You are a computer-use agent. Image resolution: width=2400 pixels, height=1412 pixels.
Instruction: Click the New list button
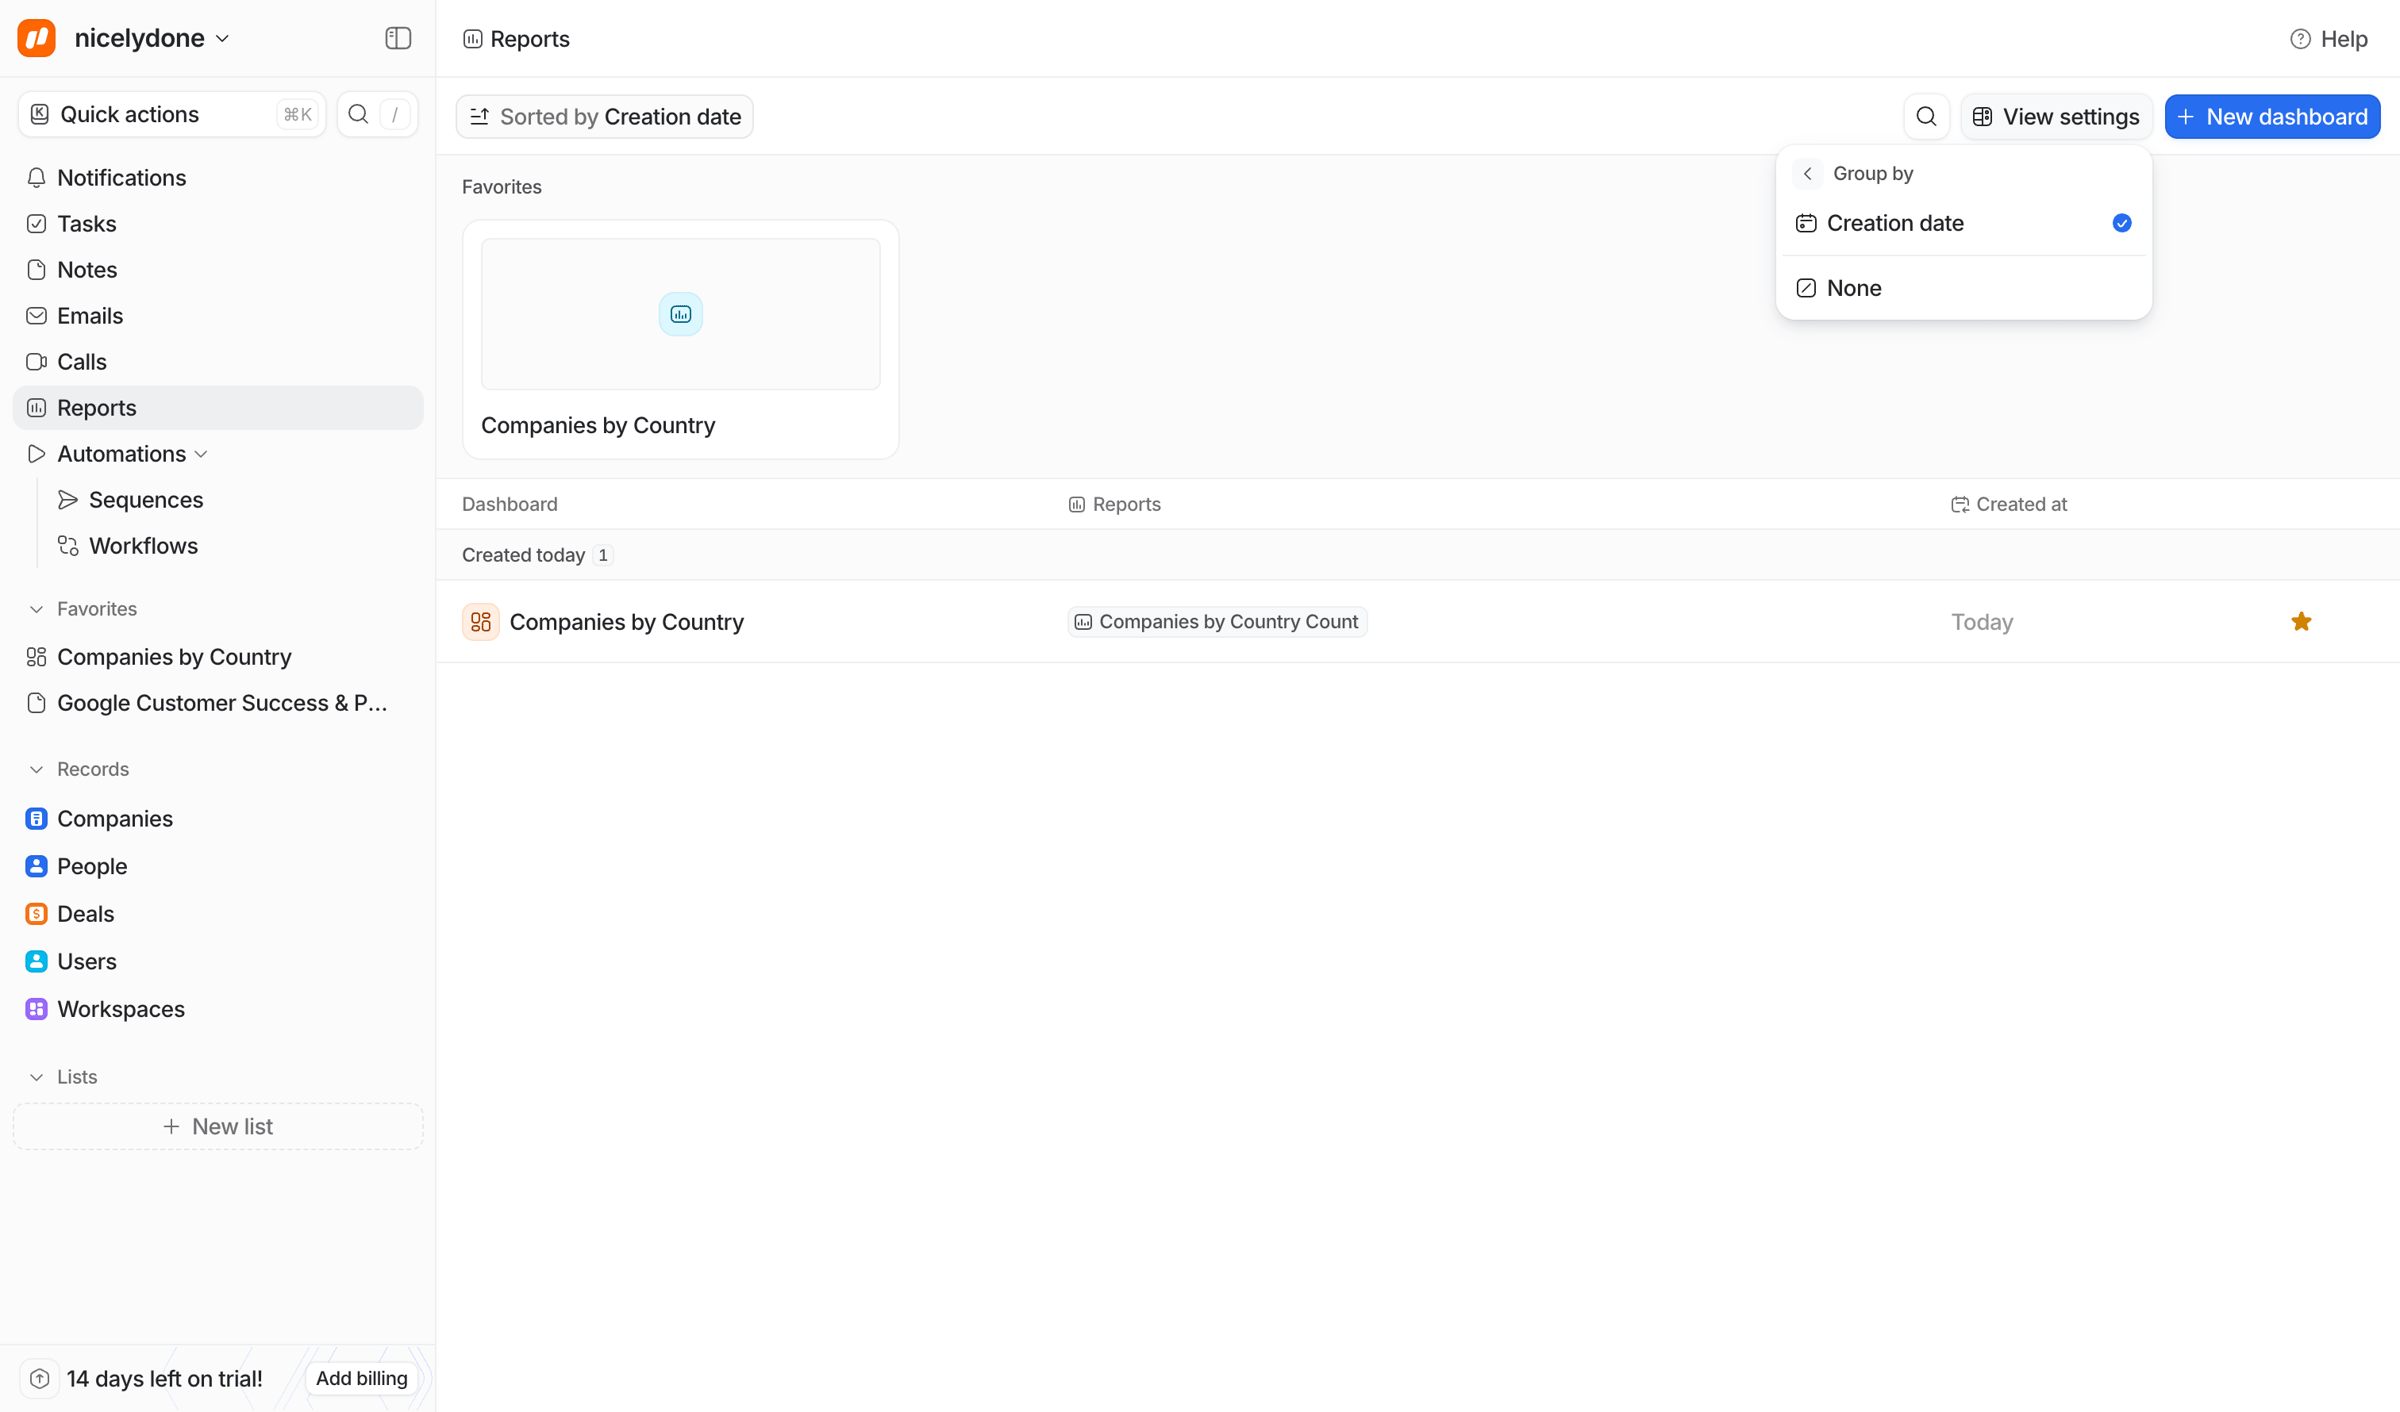[218, 1127]
